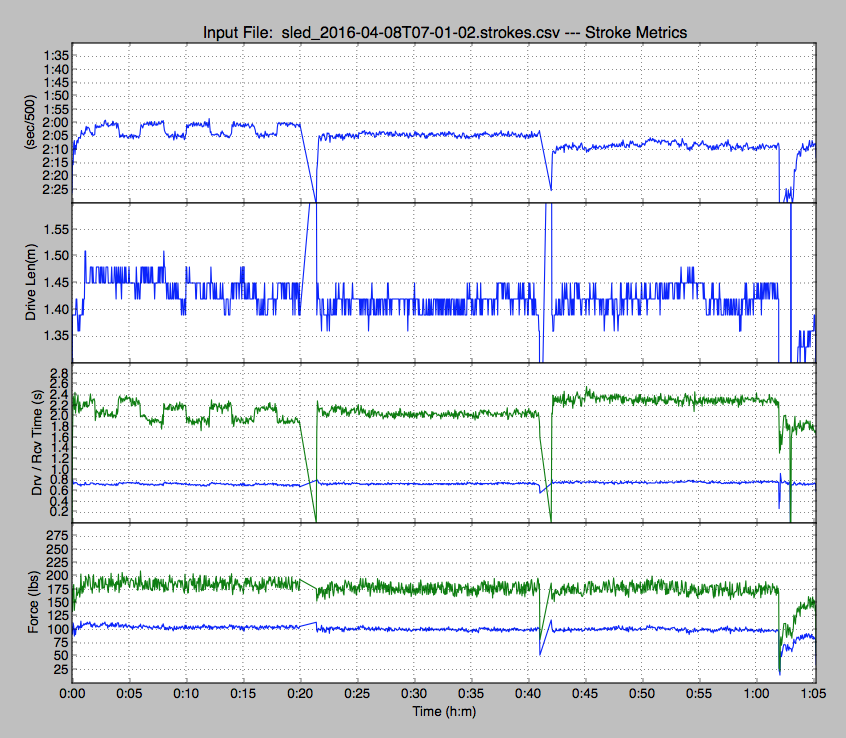Viewport: 846px width, 738px height.
Task: Click the "Drive Len(m)" y-axis label
Action: pos(29,283)
